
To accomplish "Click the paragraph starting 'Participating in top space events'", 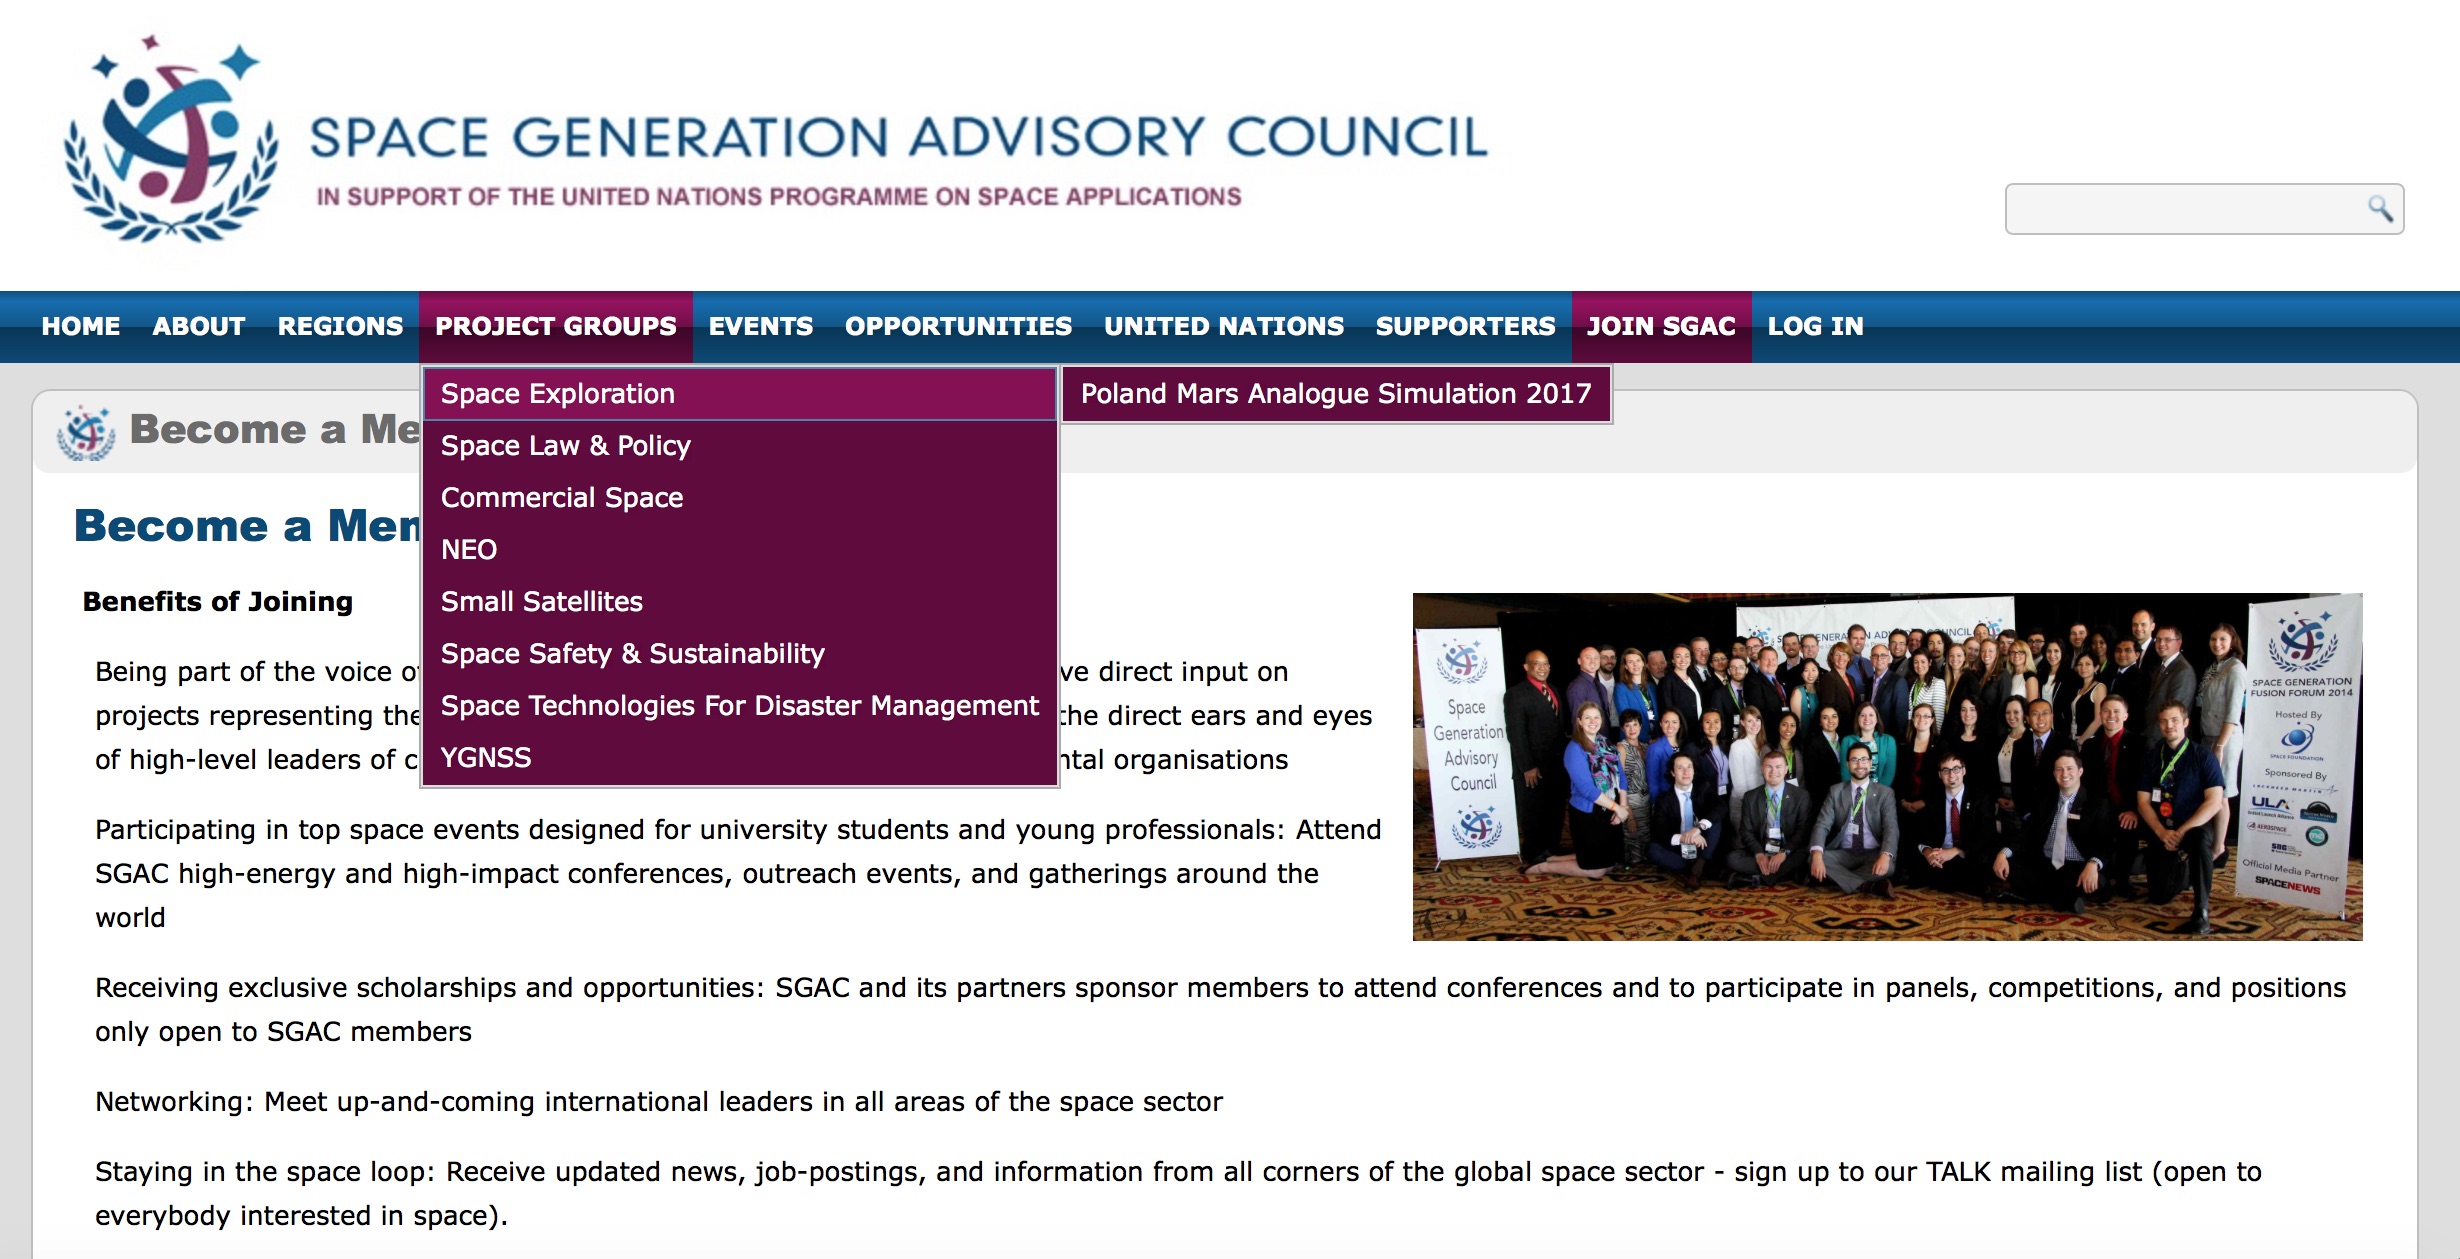I will [x=738, y=874].
